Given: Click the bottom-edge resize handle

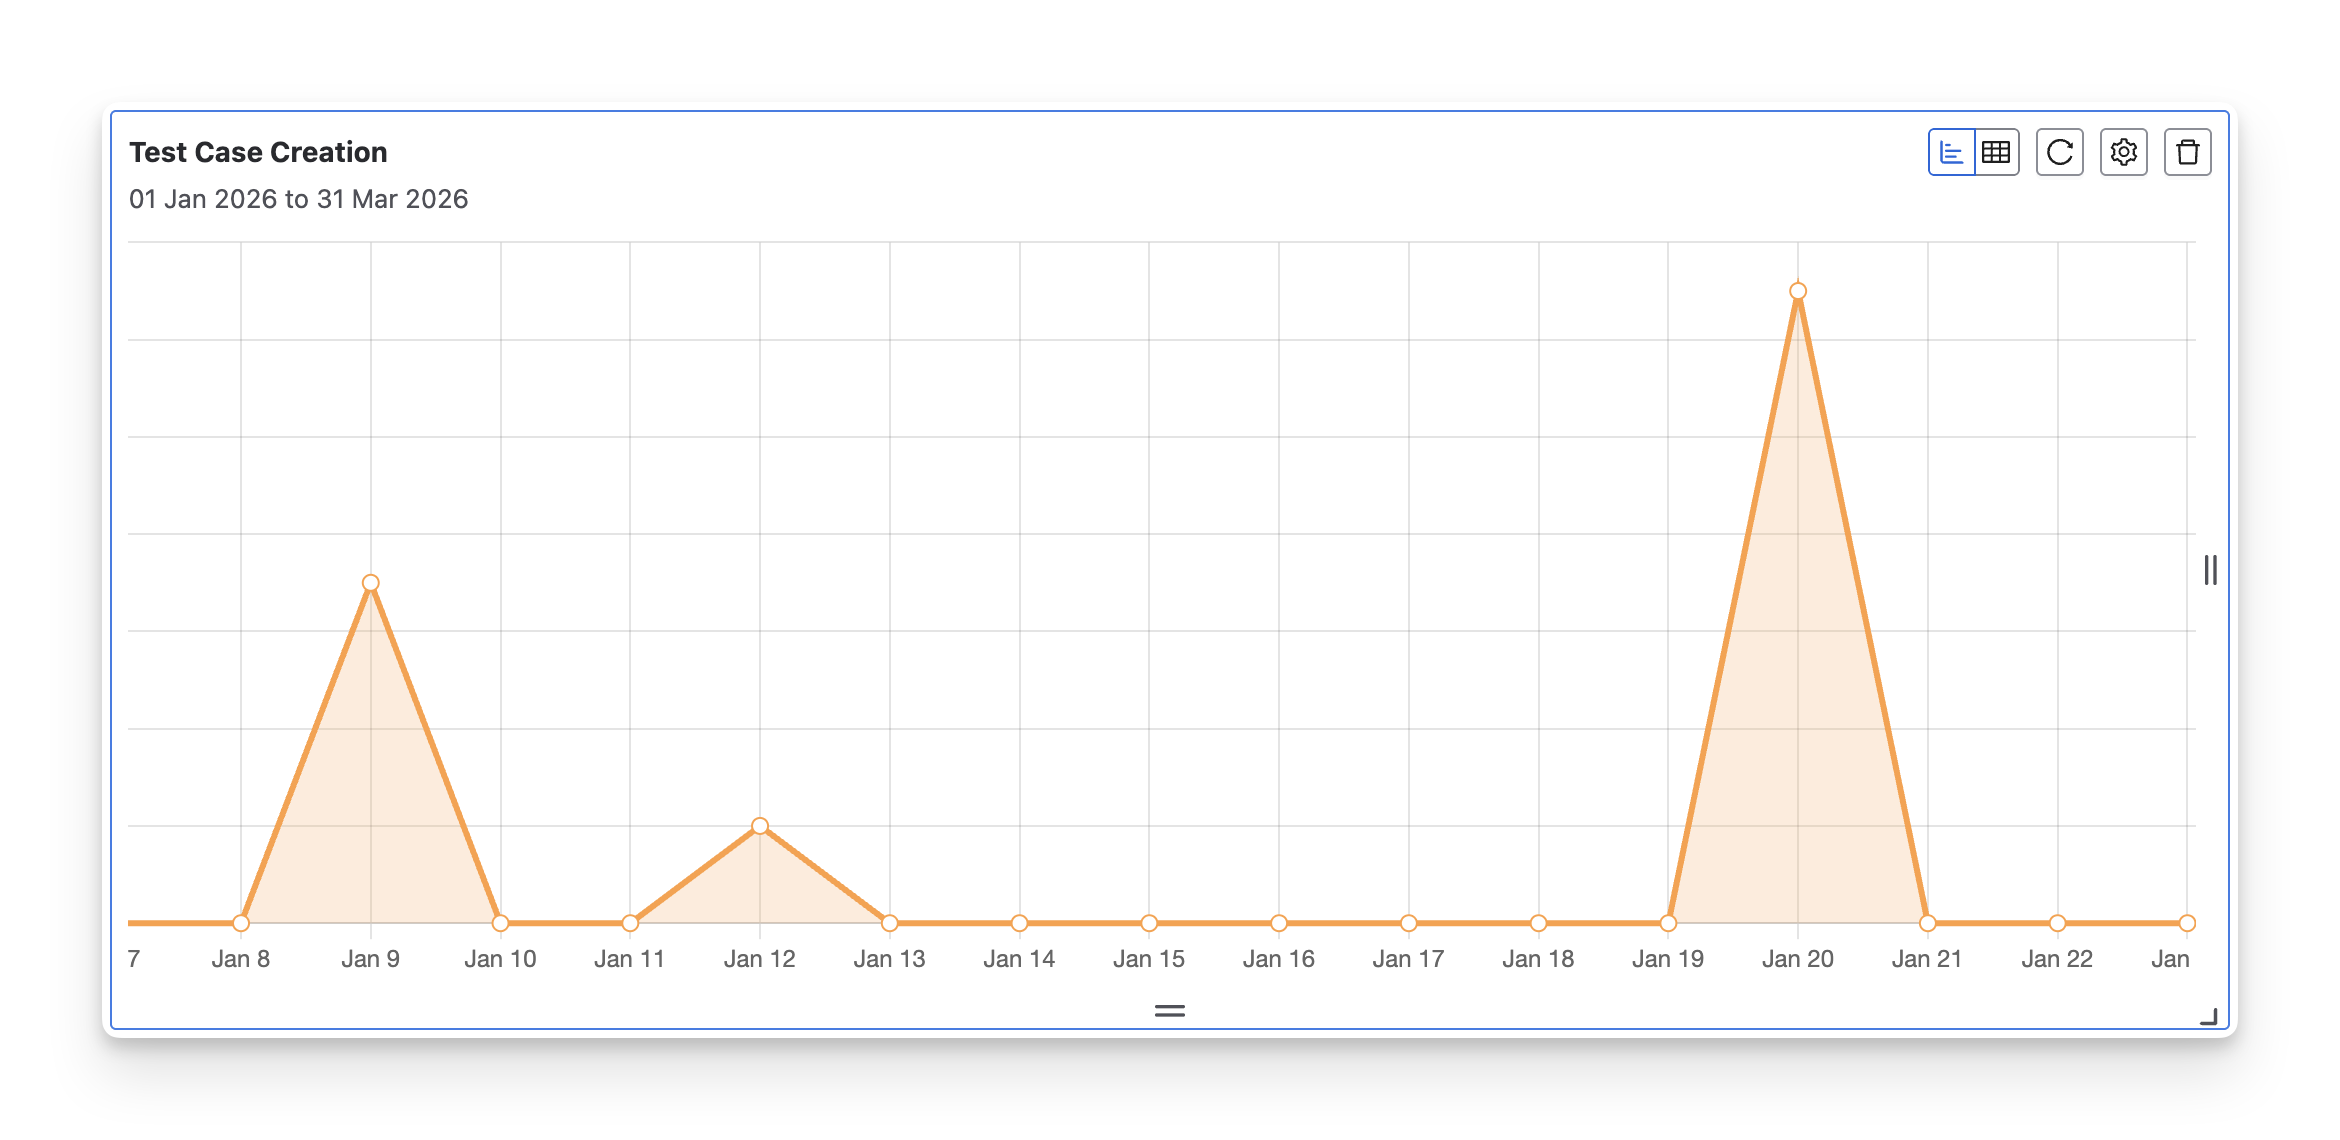Looking at the screenshot, I should (1169, 1011).
